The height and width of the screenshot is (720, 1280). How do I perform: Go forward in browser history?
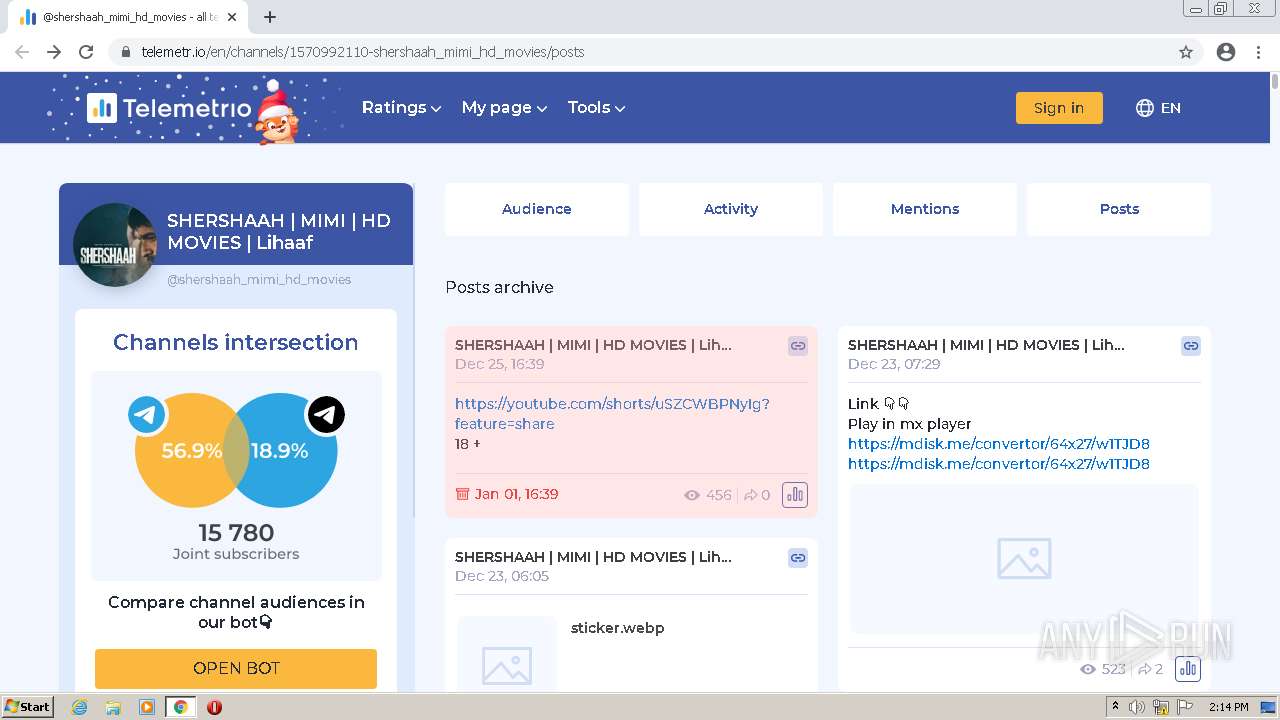point(54,52)
